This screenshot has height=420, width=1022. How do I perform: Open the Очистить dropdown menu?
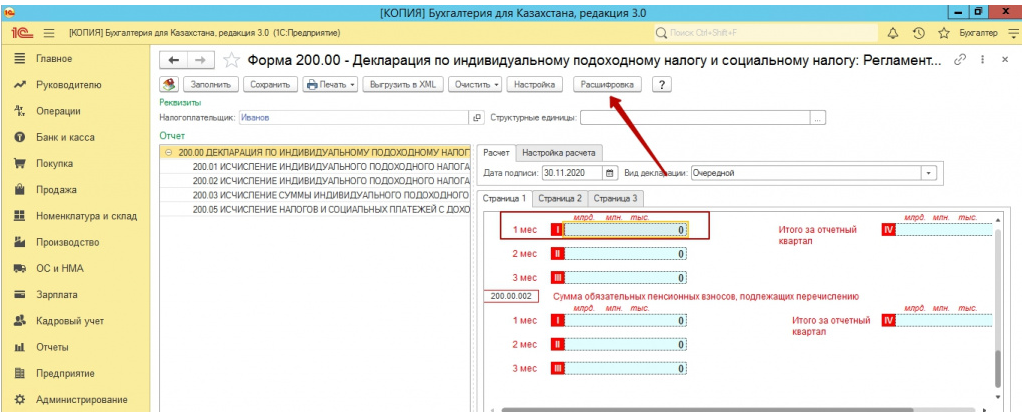click(x=473, y=85)
